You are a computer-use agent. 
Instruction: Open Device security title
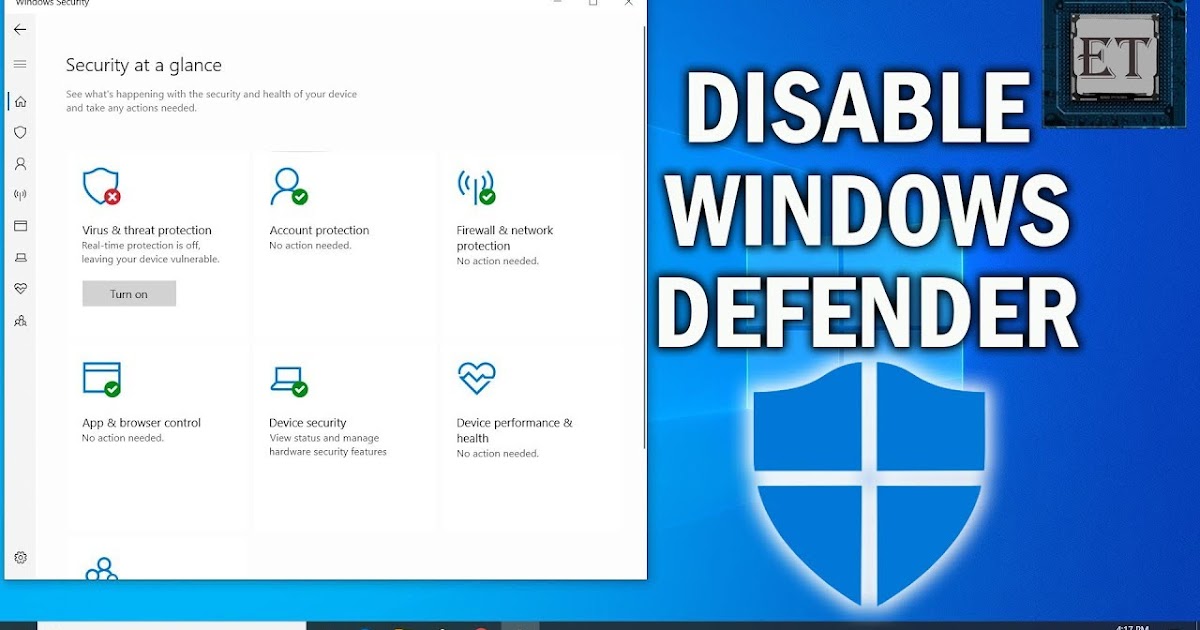(308, 423)
